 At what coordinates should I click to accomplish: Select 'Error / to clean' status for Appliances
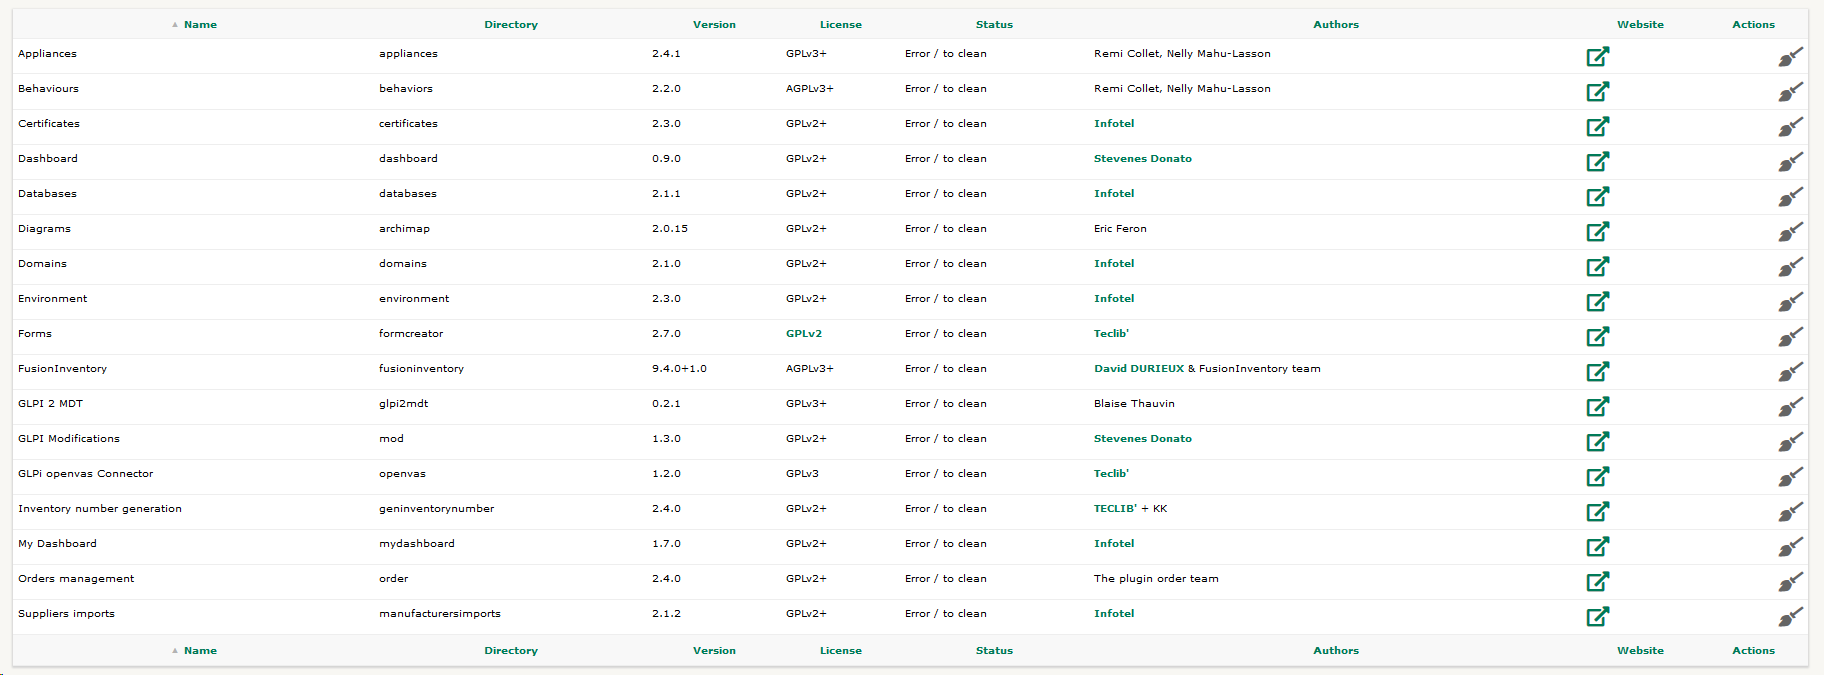point(945,54)
